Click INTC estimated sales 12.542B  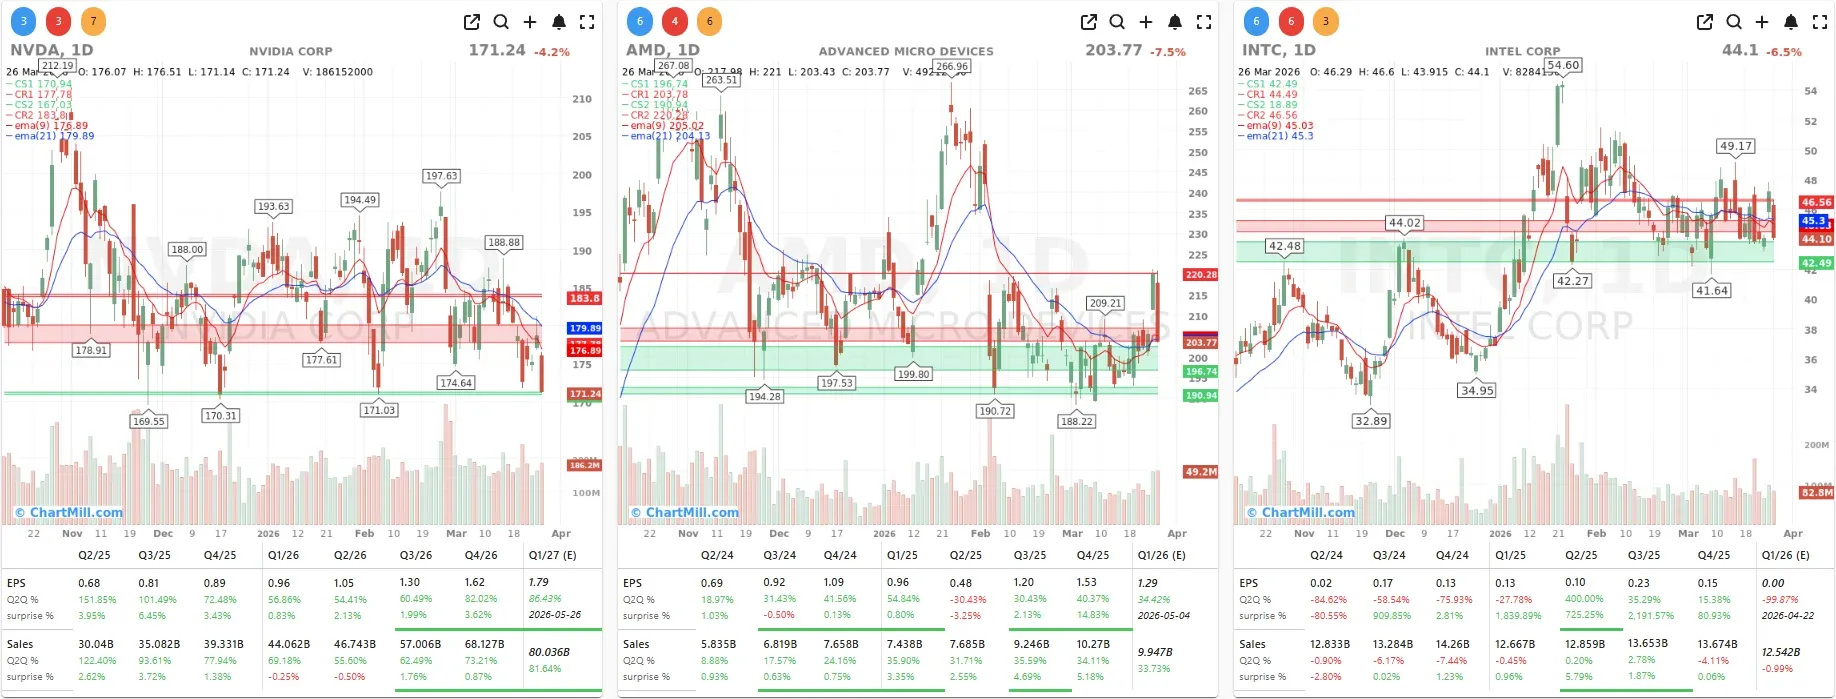[1782, 652]
